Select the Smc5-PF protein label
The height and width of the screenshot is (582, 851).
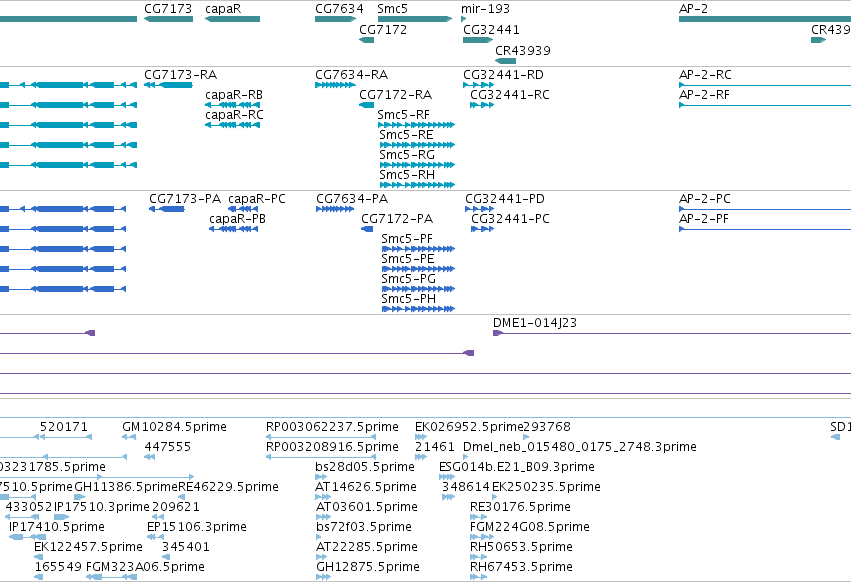[x=407, y=239]
